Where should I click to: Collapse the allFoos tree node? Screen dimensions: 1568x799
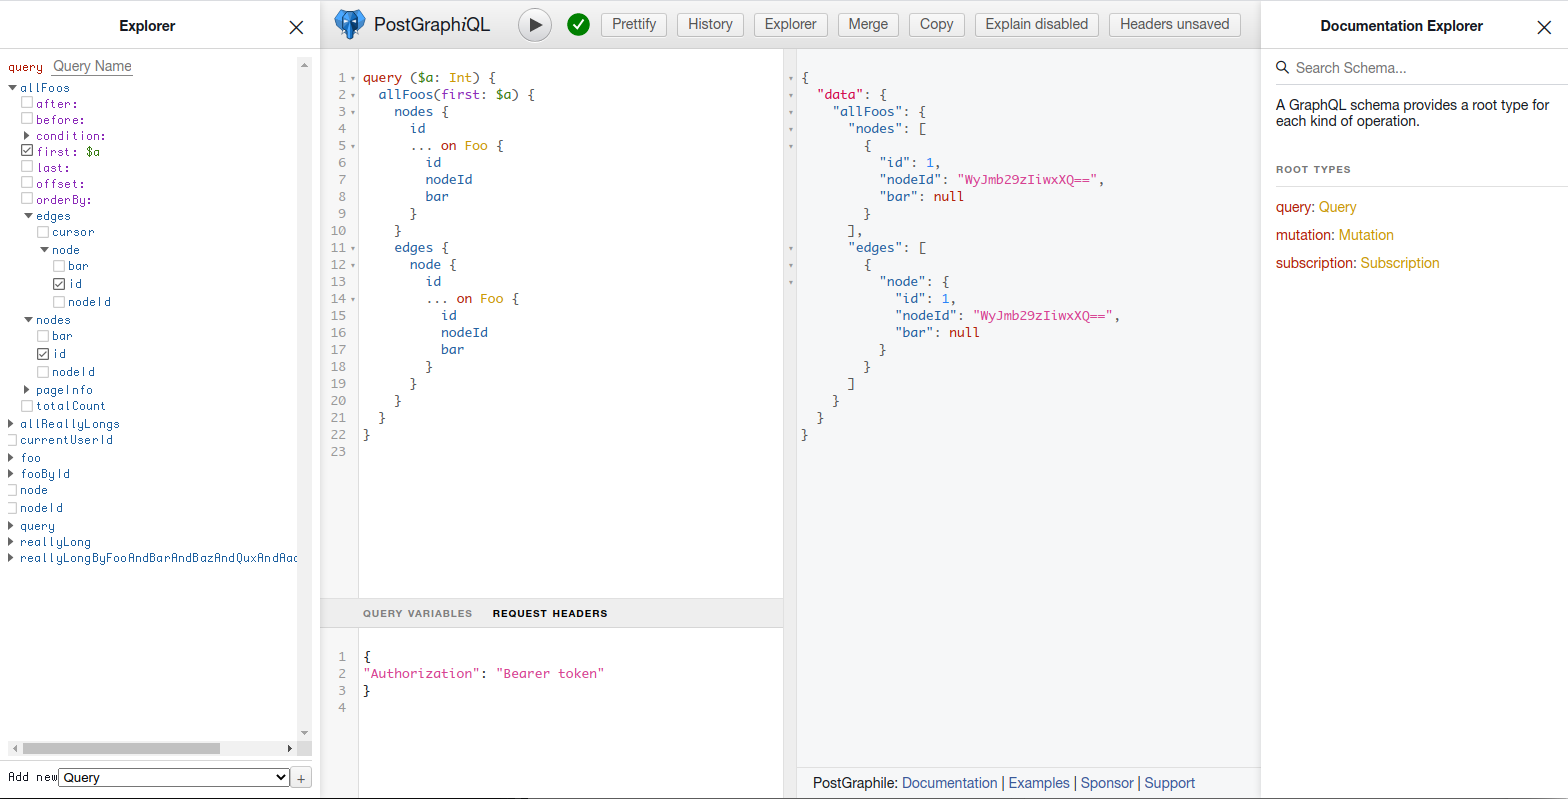point(12,88)
